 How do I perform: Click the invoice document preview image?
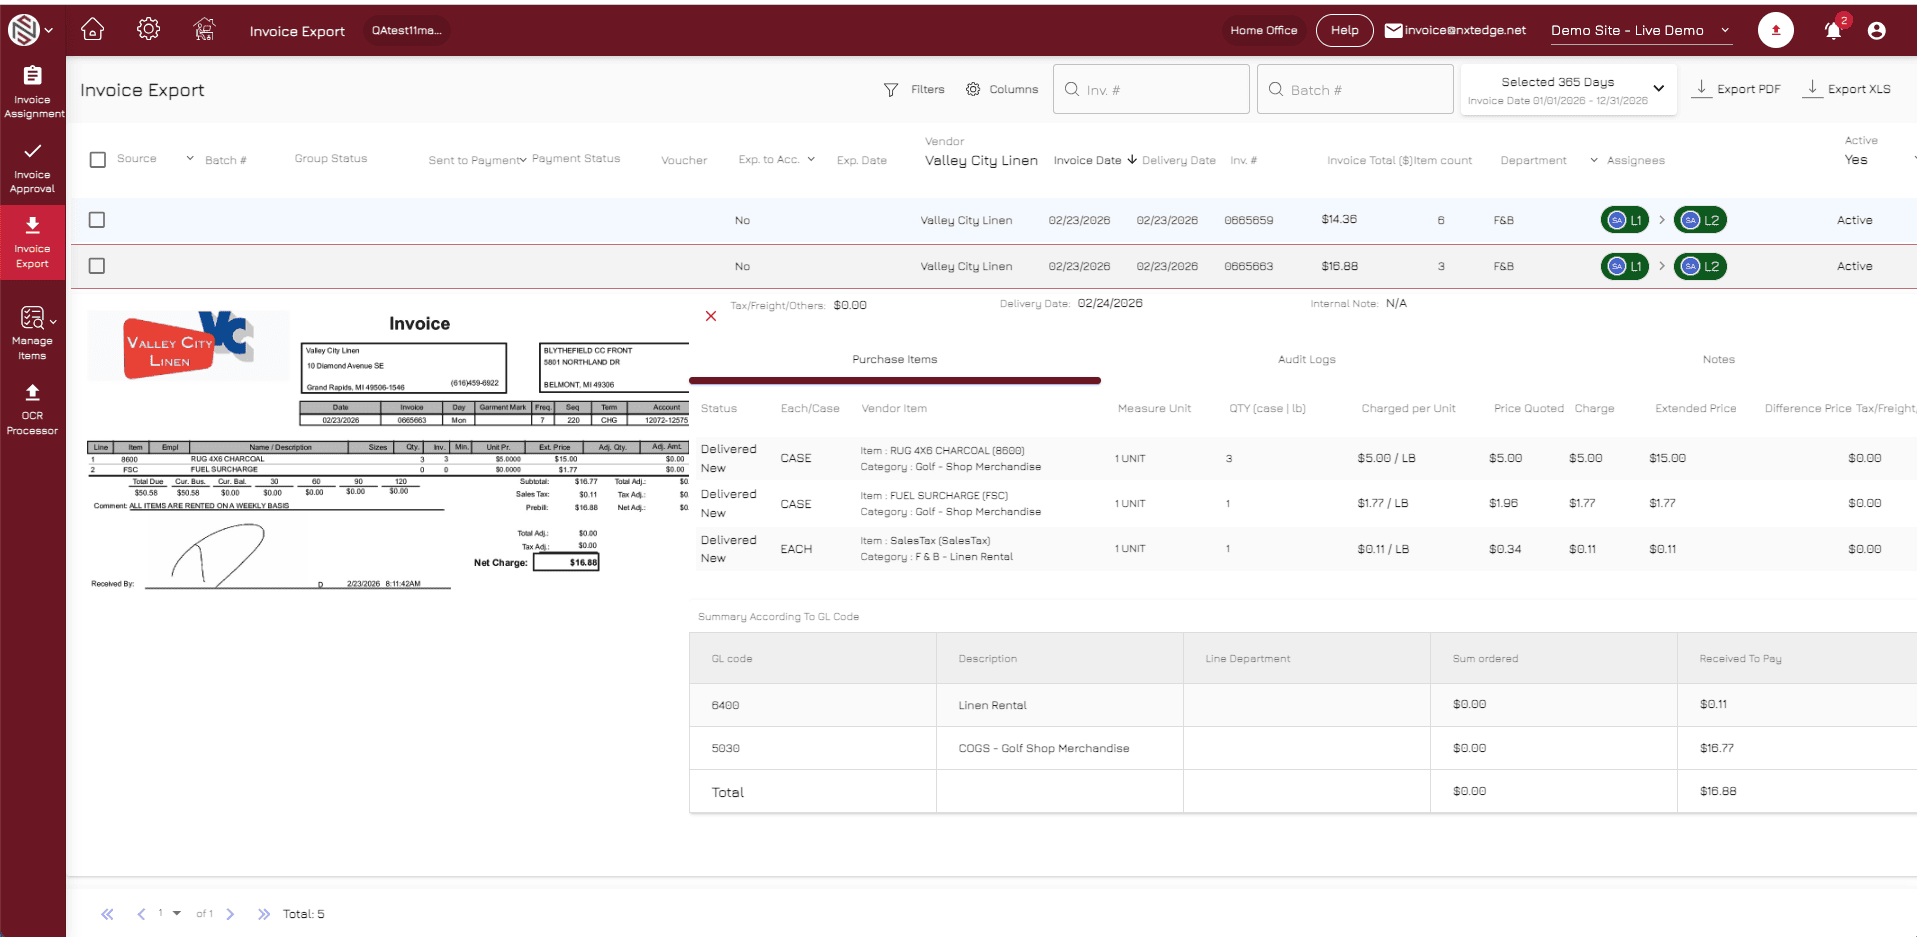point(388,450)
